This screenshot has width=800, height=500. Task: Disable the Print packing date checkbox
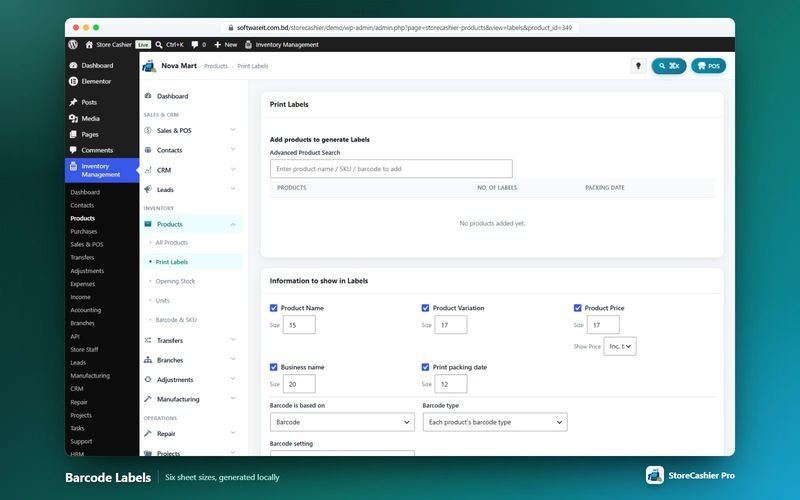click(425, 367)
